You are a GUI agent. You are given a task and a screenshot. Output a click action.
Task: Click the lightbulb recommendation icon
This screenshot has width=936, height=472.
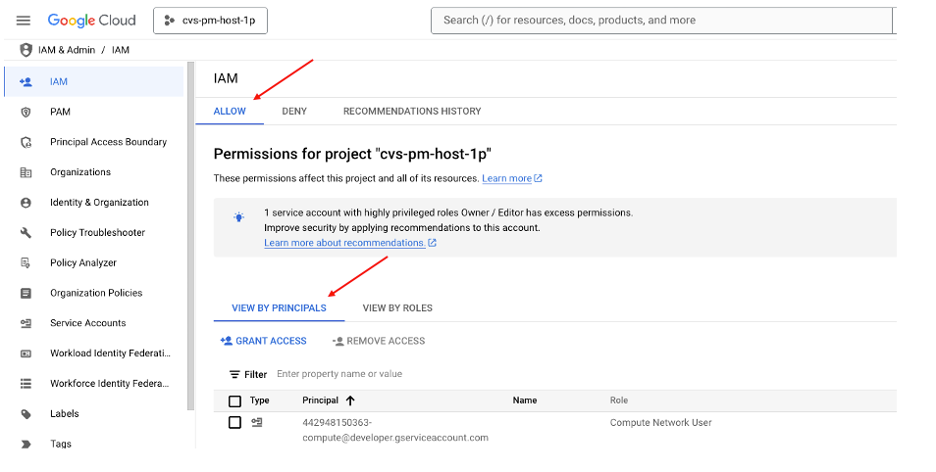[x=239, y=217]
